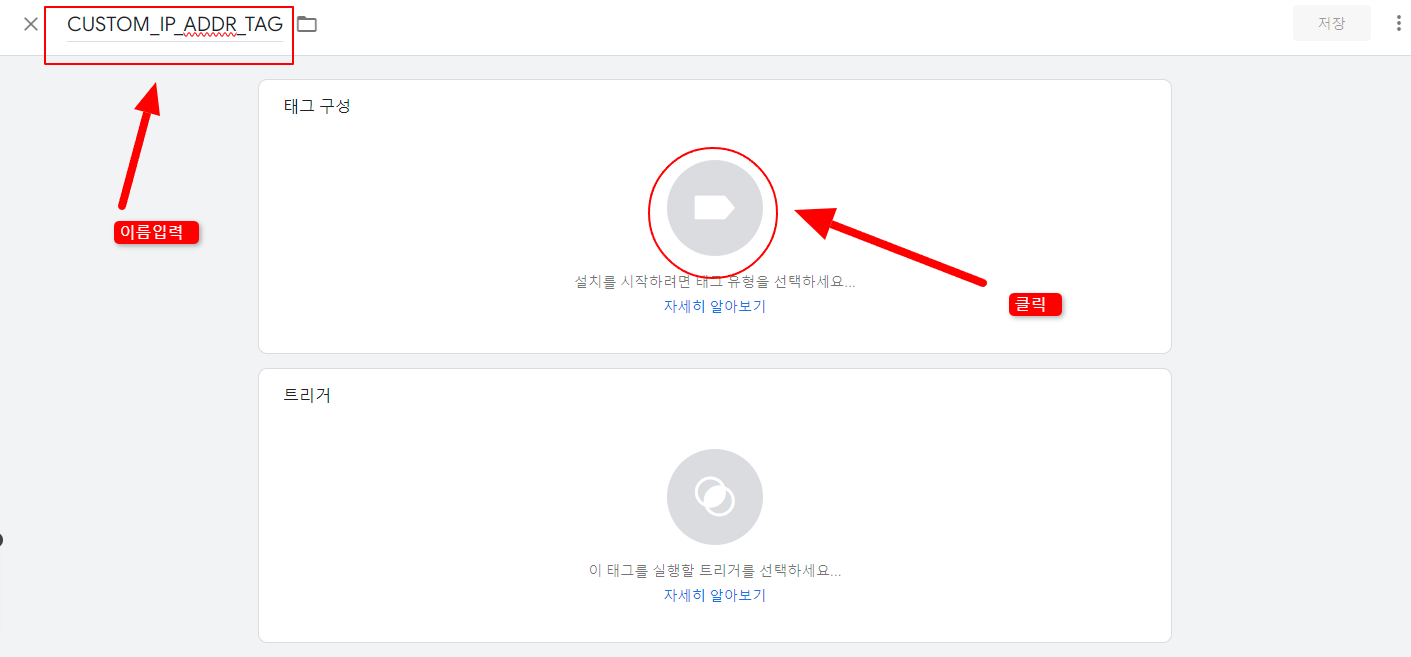Click the 저장 button to save the tag

(x=1331, y=22)
